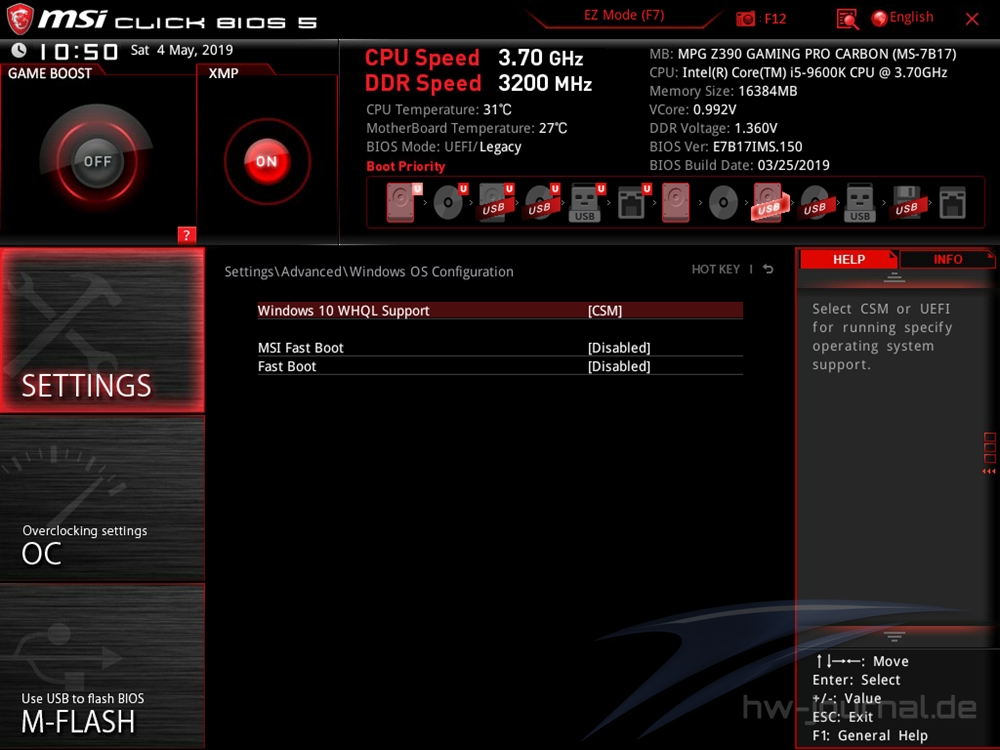Toggle the Game Boost OFF knob
Image resolution: width=1000 pixels, height=750 pixels.
click(x=97, y=161)
